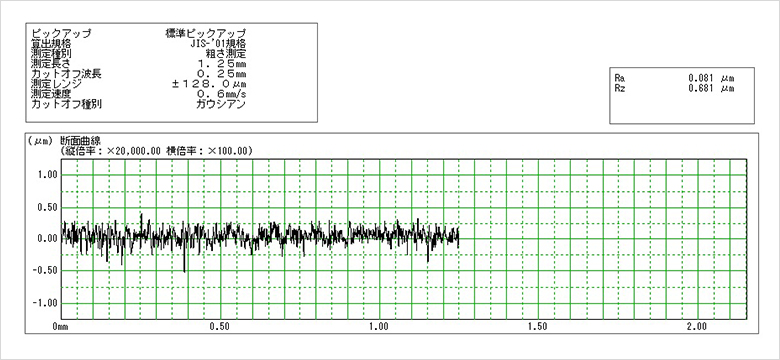780x360 pixels.
Task: Click the ガウシアン cutoff type value
Action: 221,104
